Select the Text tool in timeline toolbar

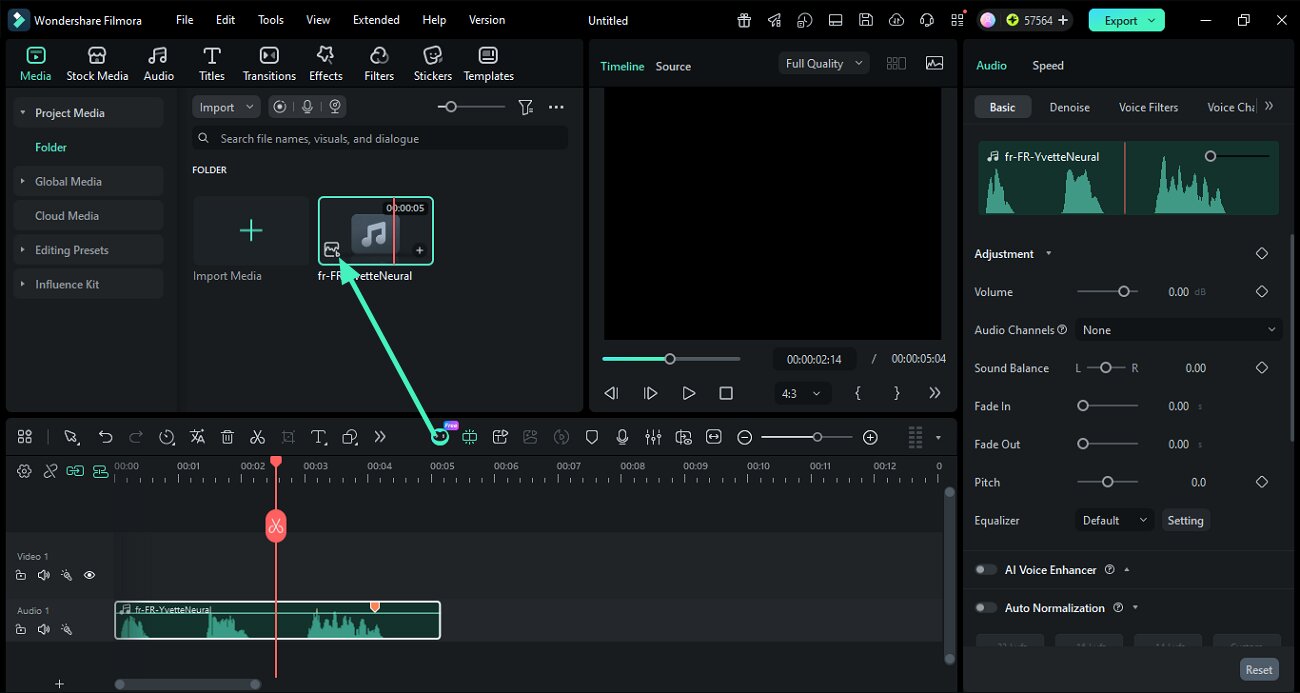click(319, 437)
